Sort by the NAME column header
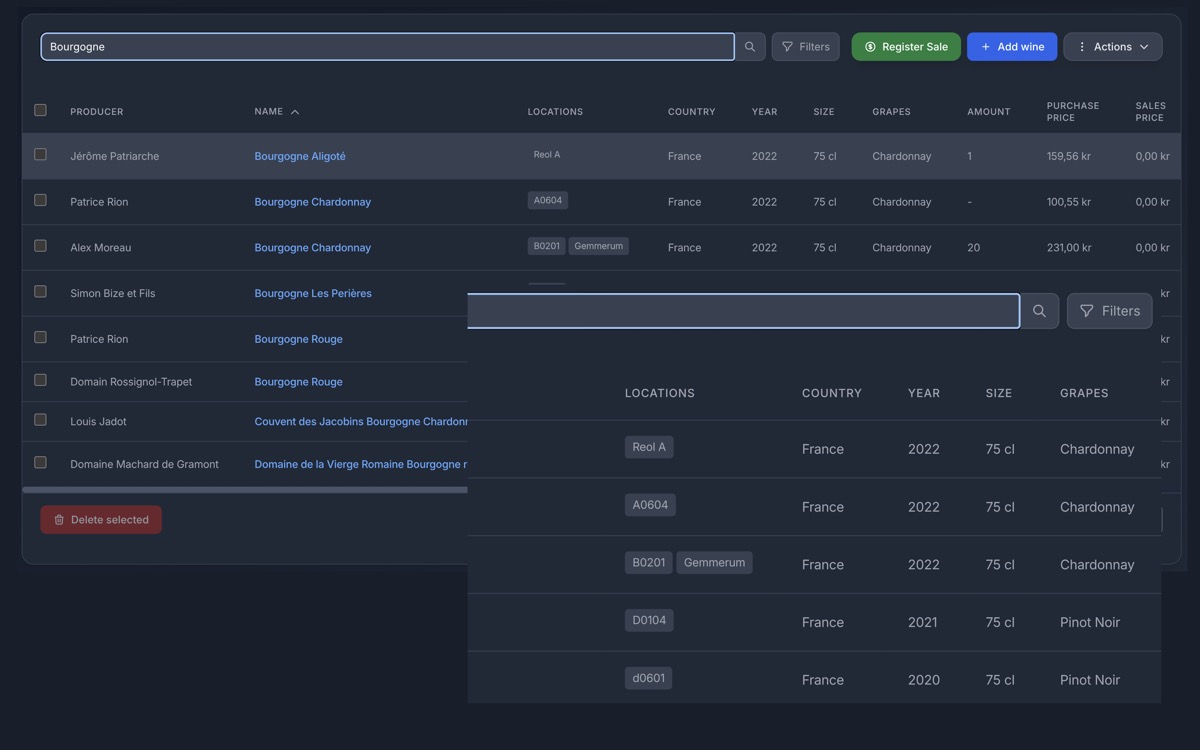Viewport: 1200px width, 750px height. click(277, 112)
